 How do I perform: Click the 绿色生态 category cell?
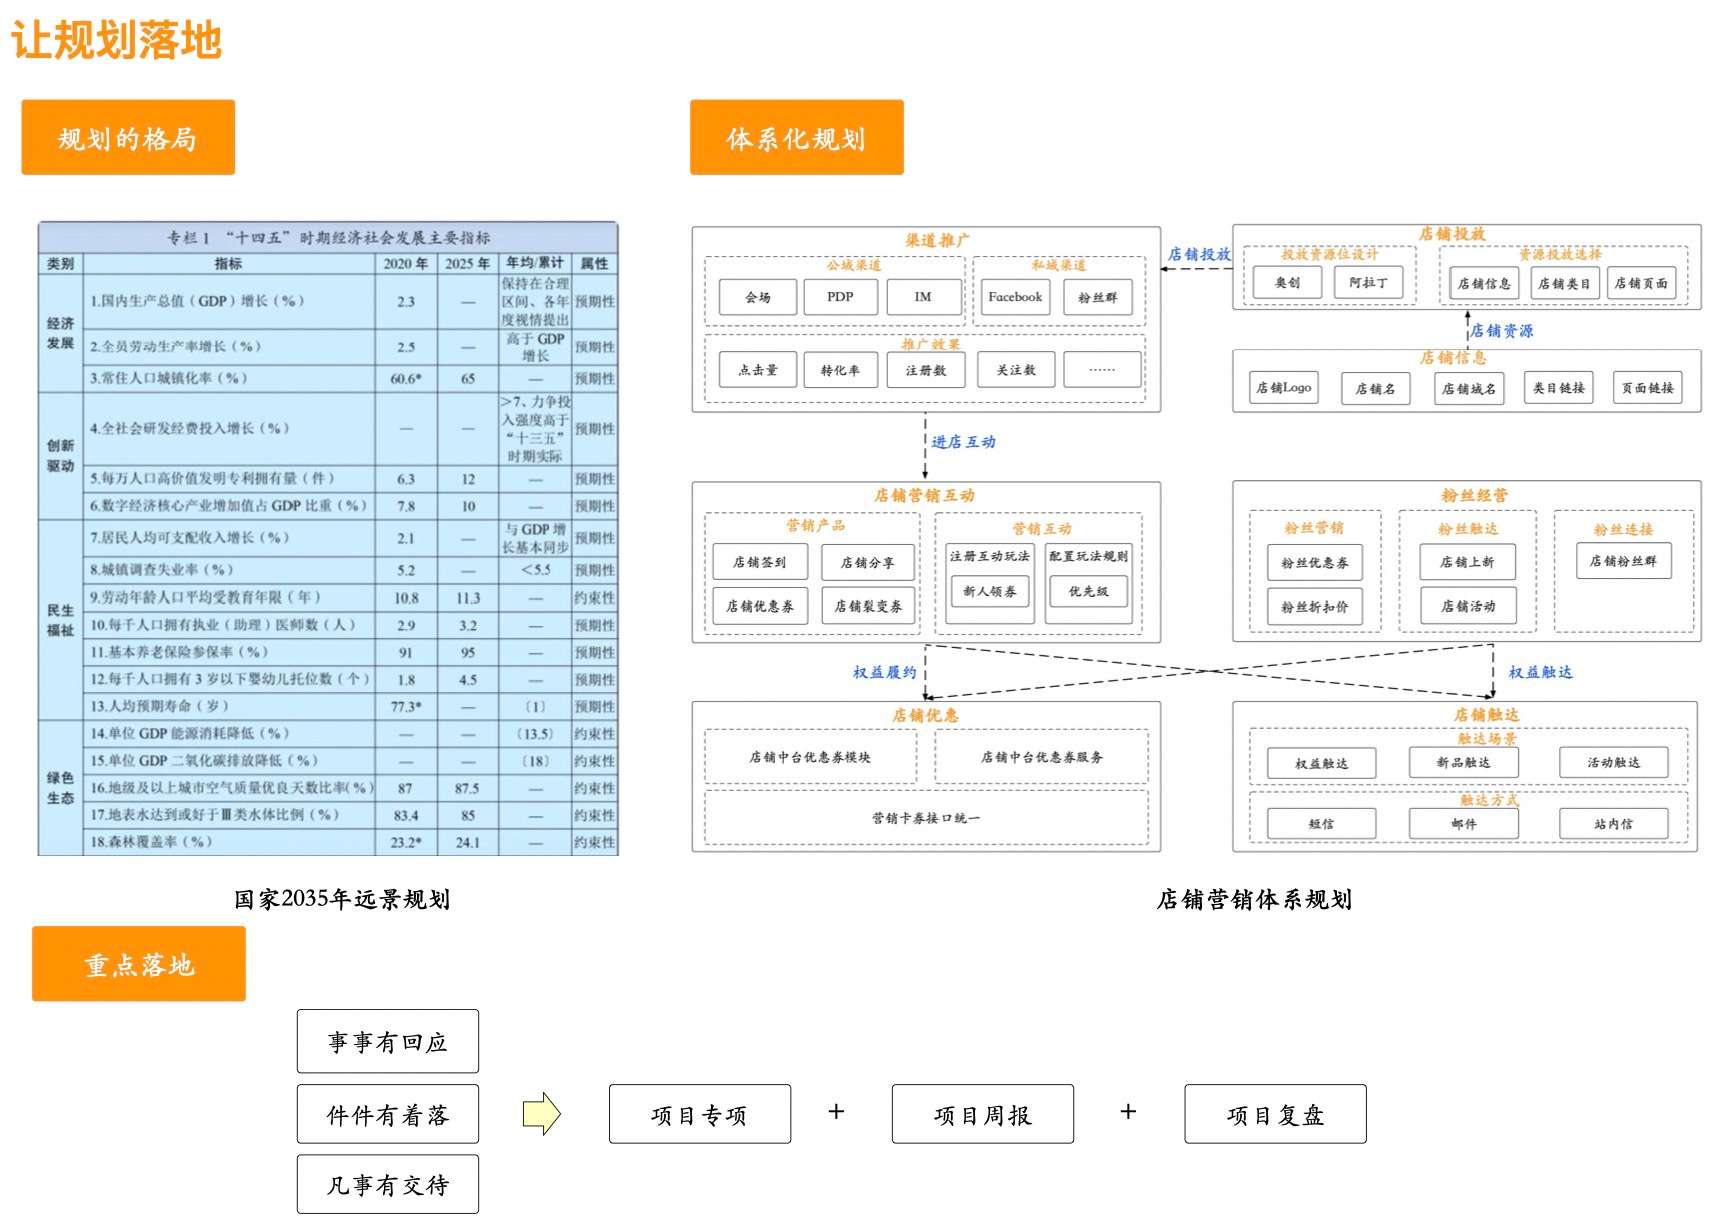coord(60,787)
